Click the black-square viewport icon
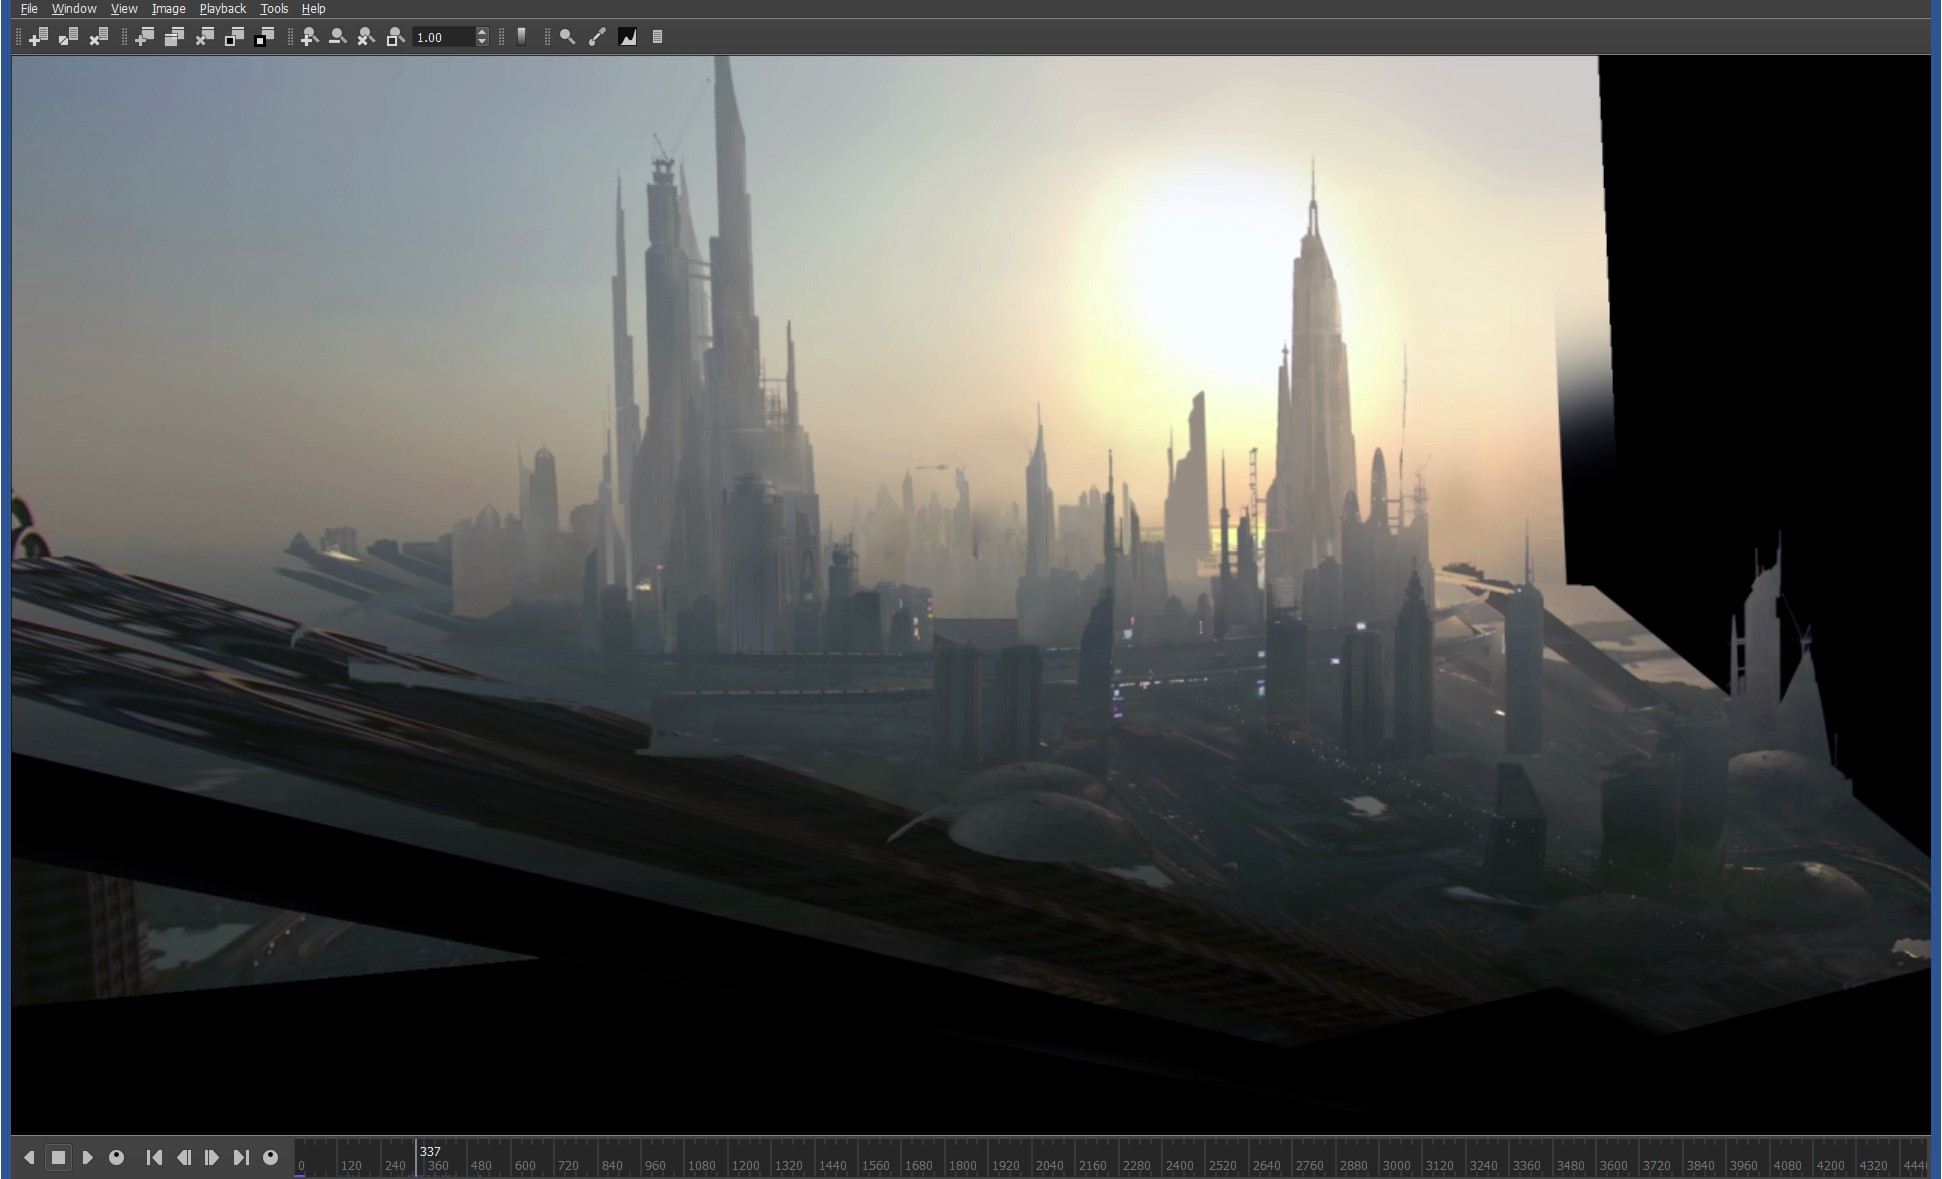Viewport: 1942px width, 1179px height. [x=264, y=37]
